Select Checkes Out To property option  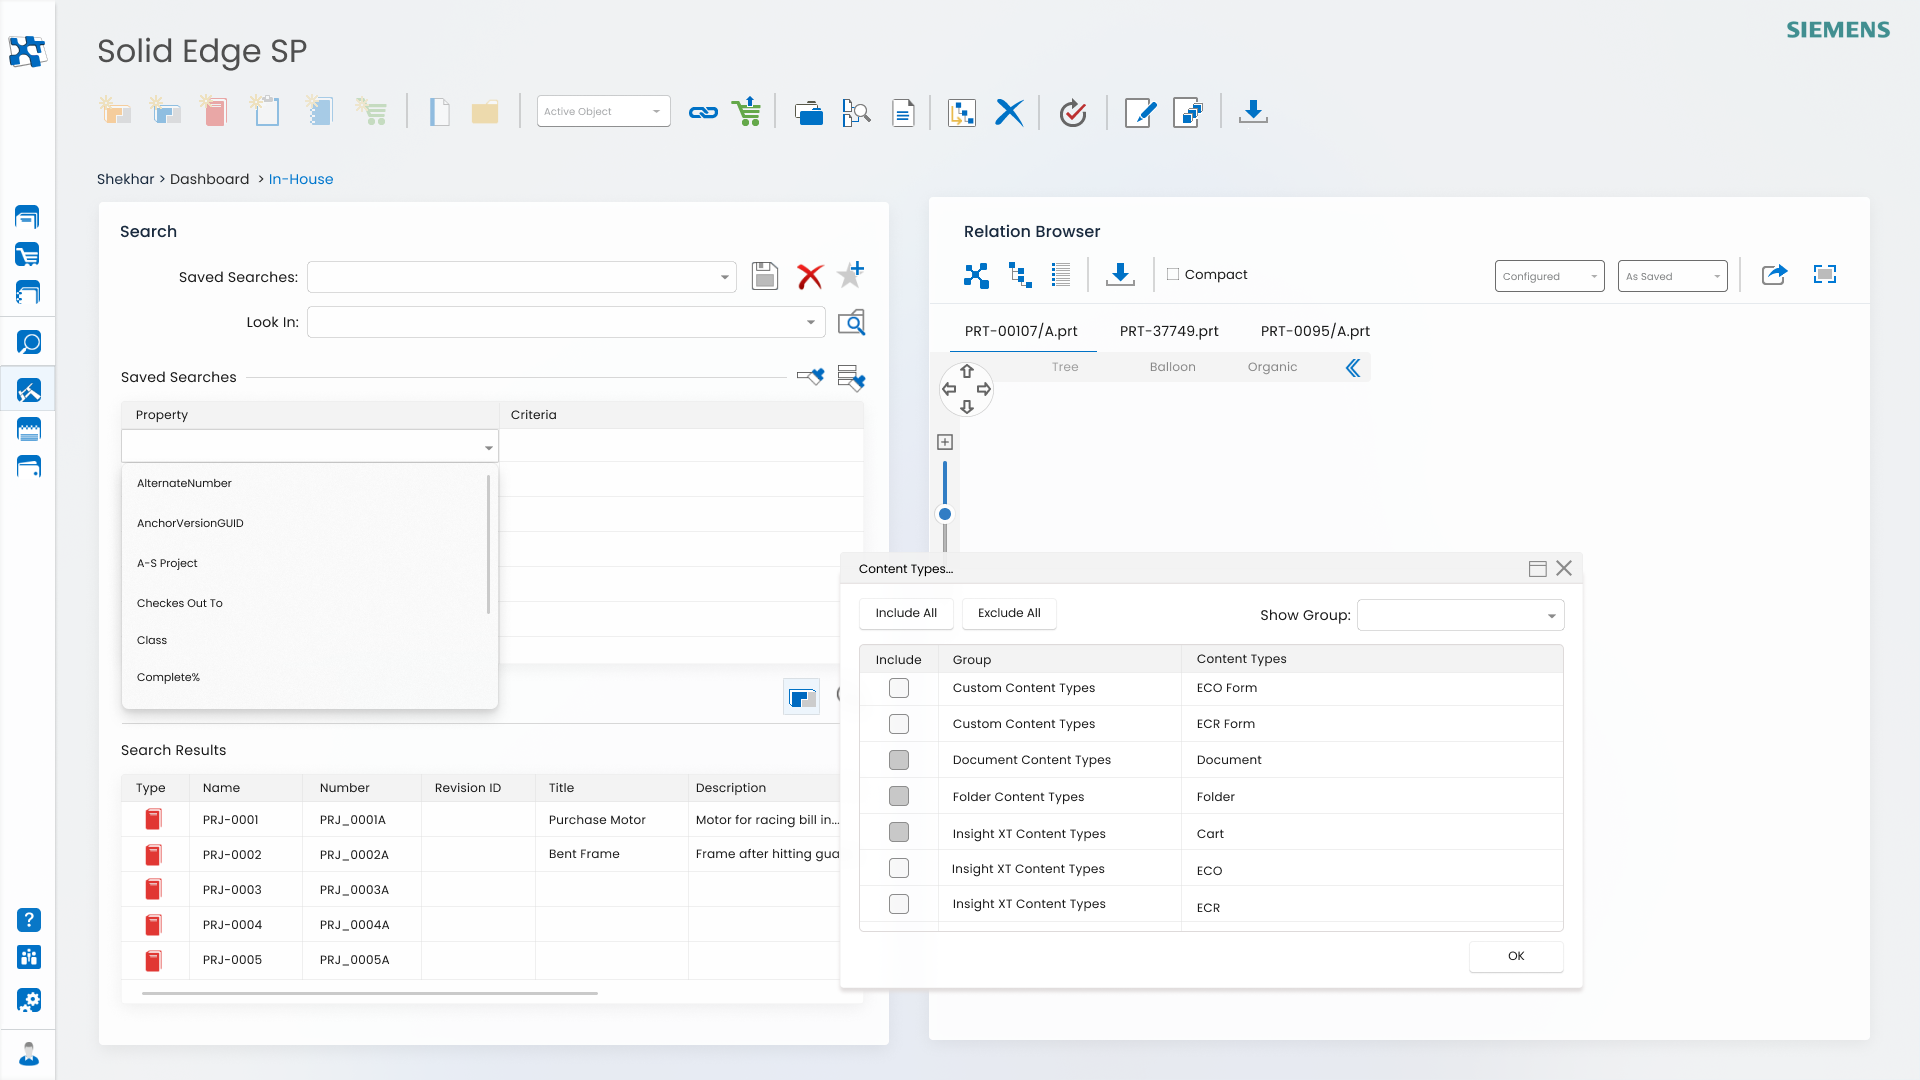tap(180, 603)
